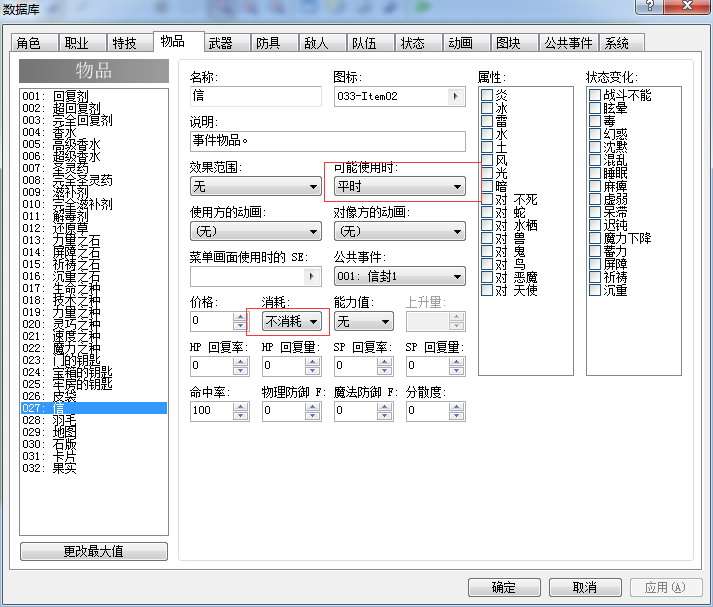
Task: Switch to the 动画 tab
Action: click(x=467, y=43)
